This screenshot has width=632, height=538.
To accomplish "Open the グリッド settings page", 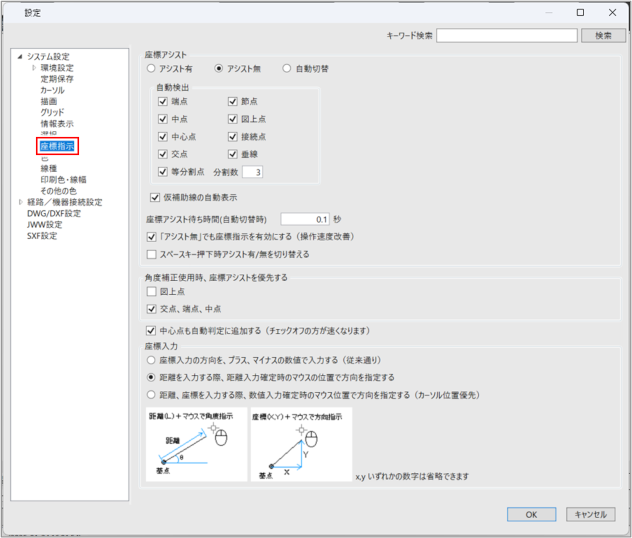I will (x=52, y=112).
